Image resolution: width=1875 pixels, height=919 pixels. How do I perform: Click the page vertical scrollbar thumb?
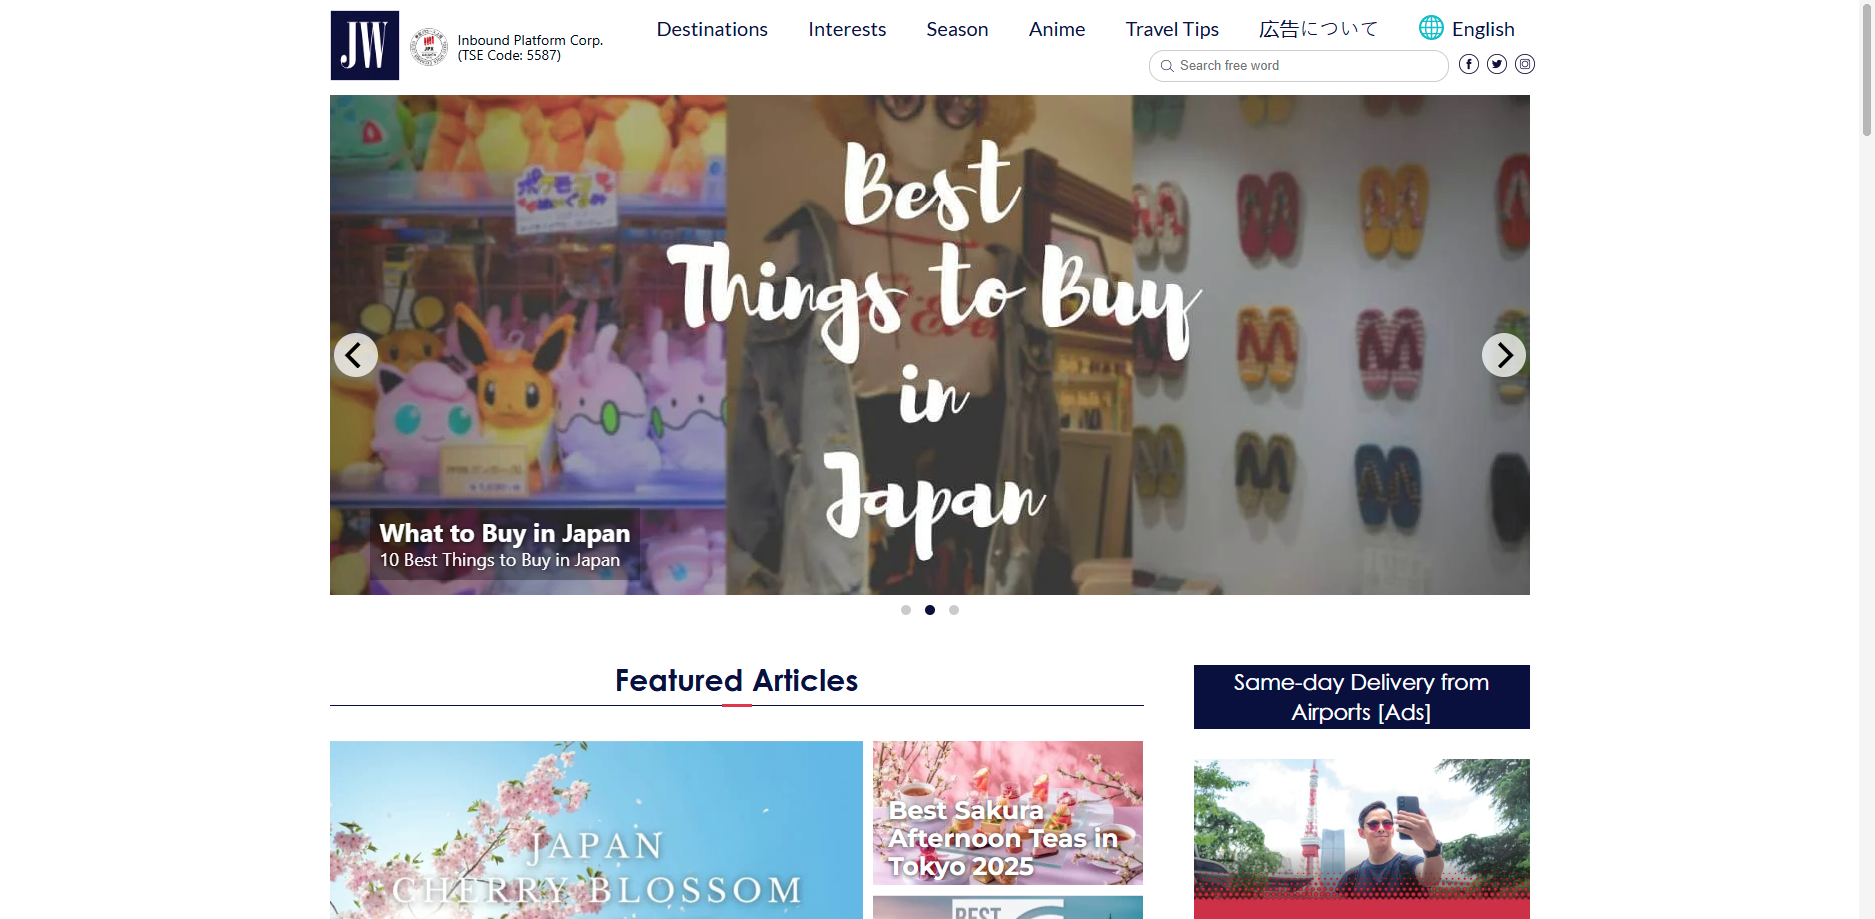pos(1866,68)
